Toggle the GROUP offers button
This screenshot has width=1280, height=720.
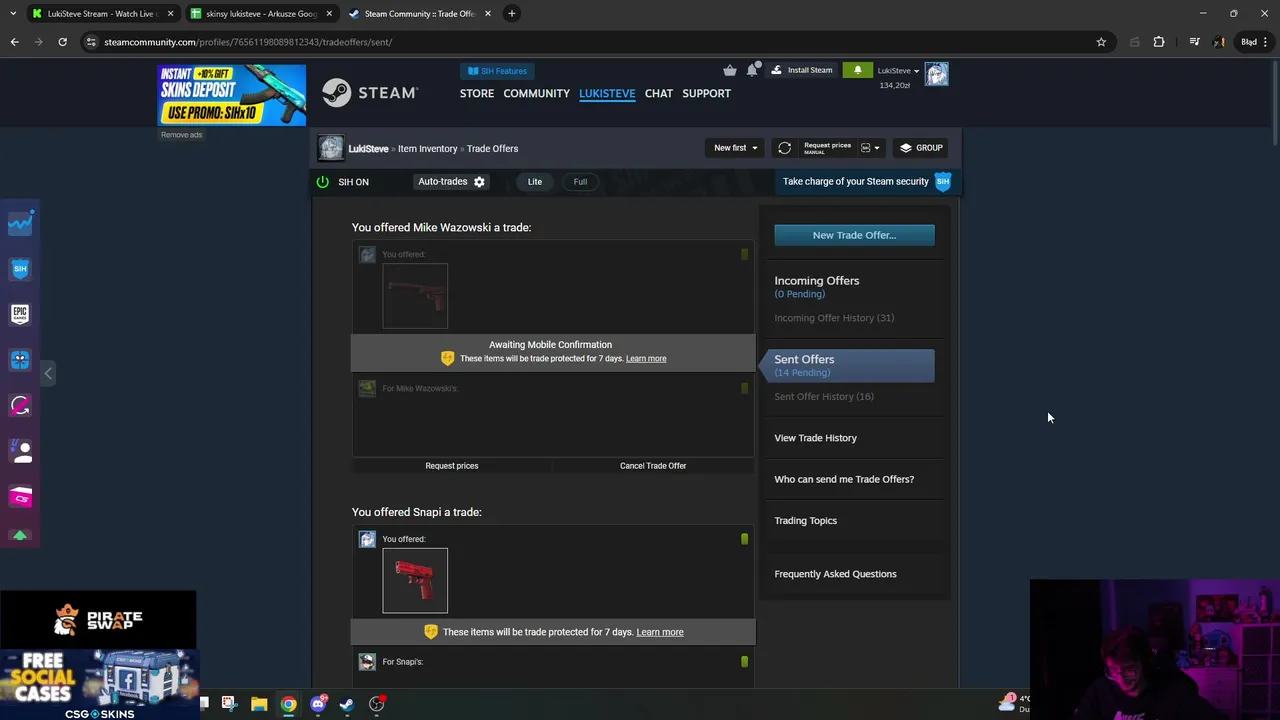(x=921, y=148)
